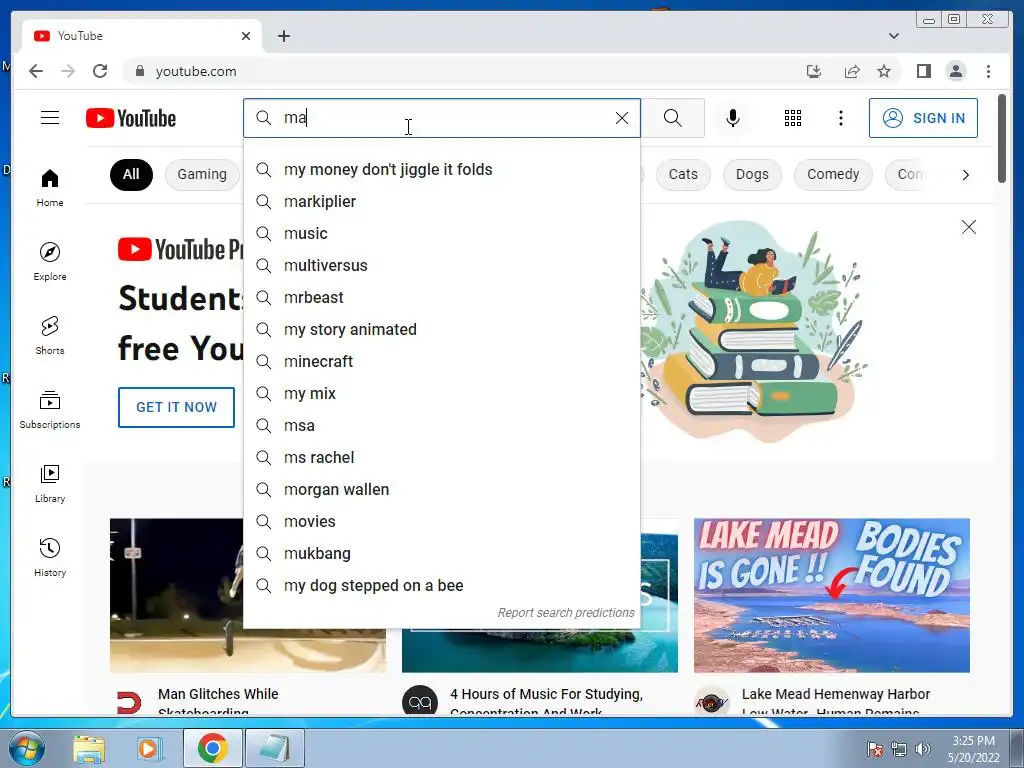Choose the multiversus suggestion
1024x768 pixels.
(x=441, y=266)
